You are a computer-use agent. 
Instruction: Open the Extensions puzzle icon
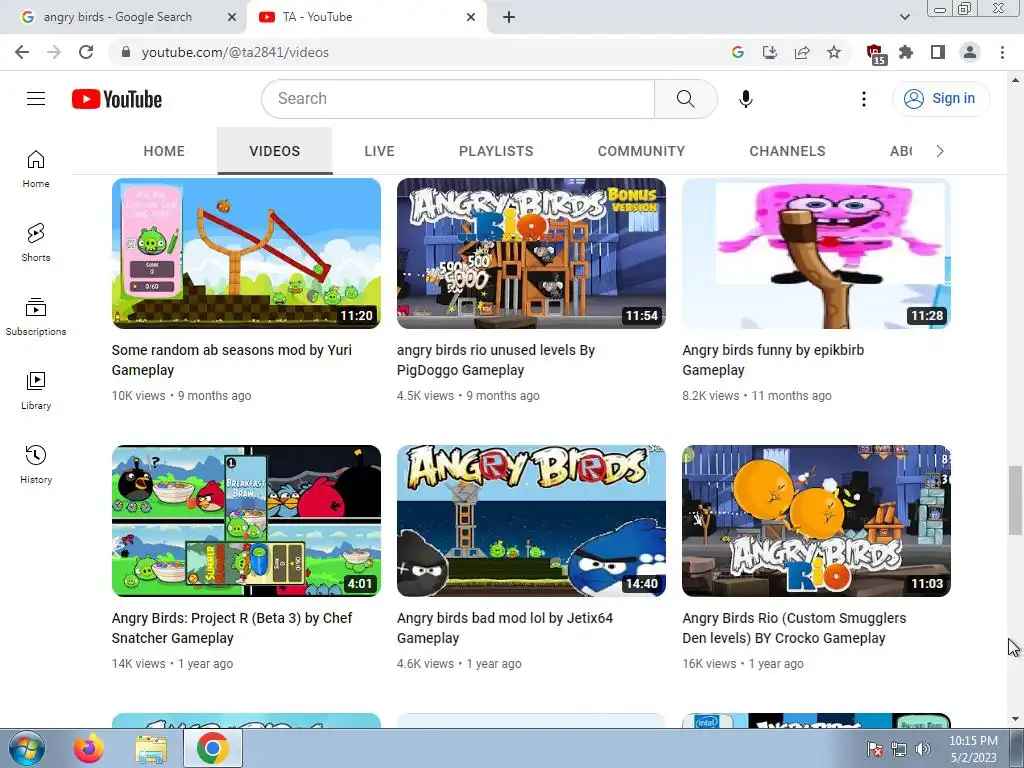(x=906, y=52)
